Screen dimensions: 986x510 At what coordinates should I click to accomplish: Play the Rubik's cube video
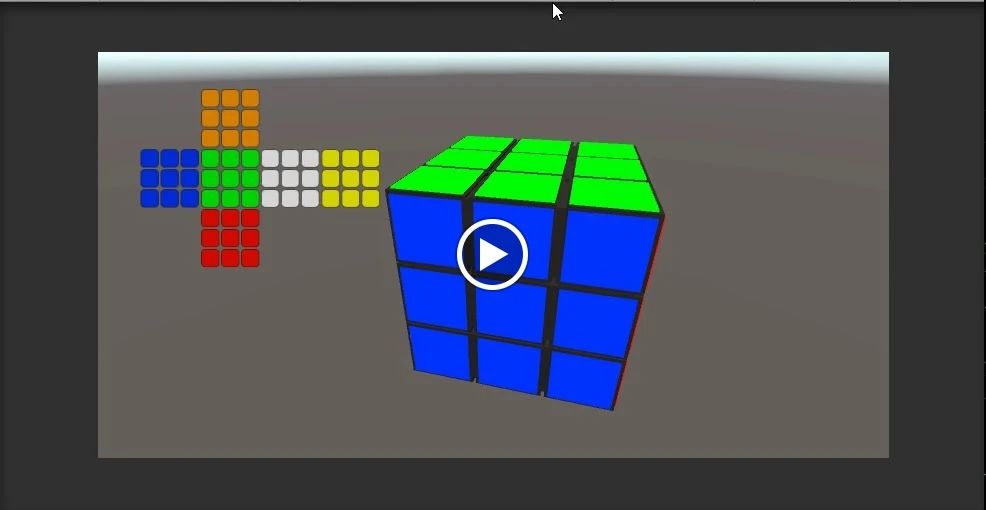pyautogui.click(x=492, y=255)
